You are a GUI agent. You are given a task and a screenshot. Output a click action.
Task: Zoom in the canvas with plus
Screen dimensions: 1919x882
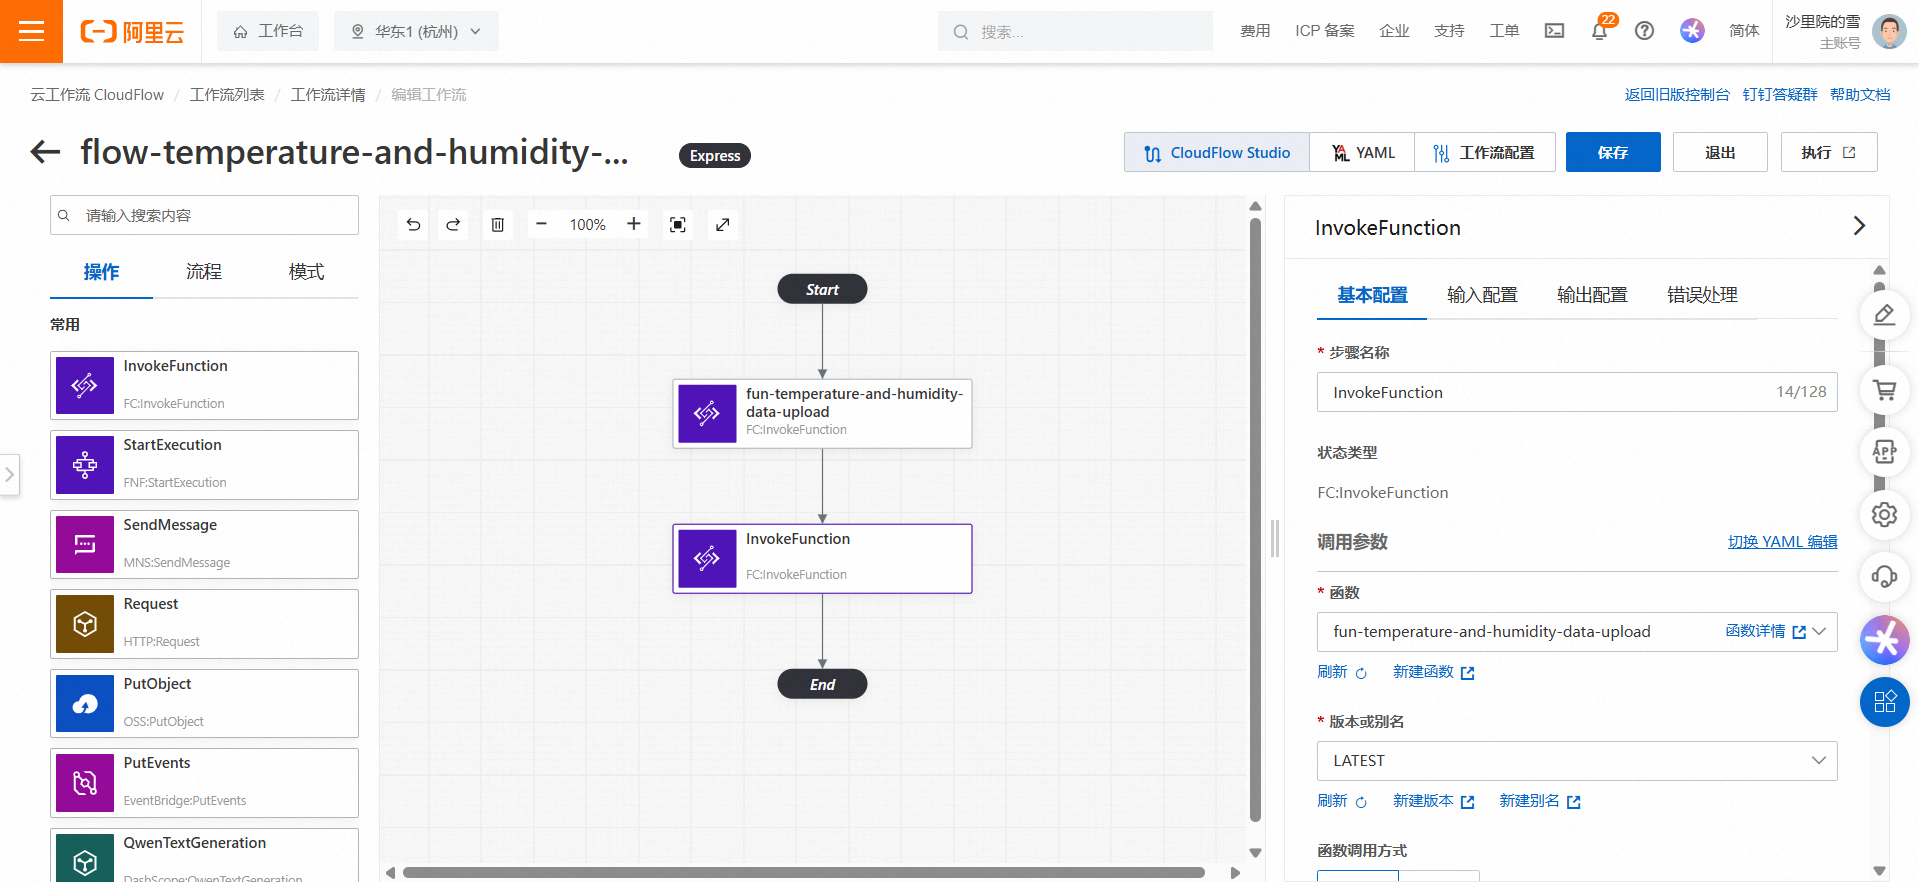(x=633, y=224)
